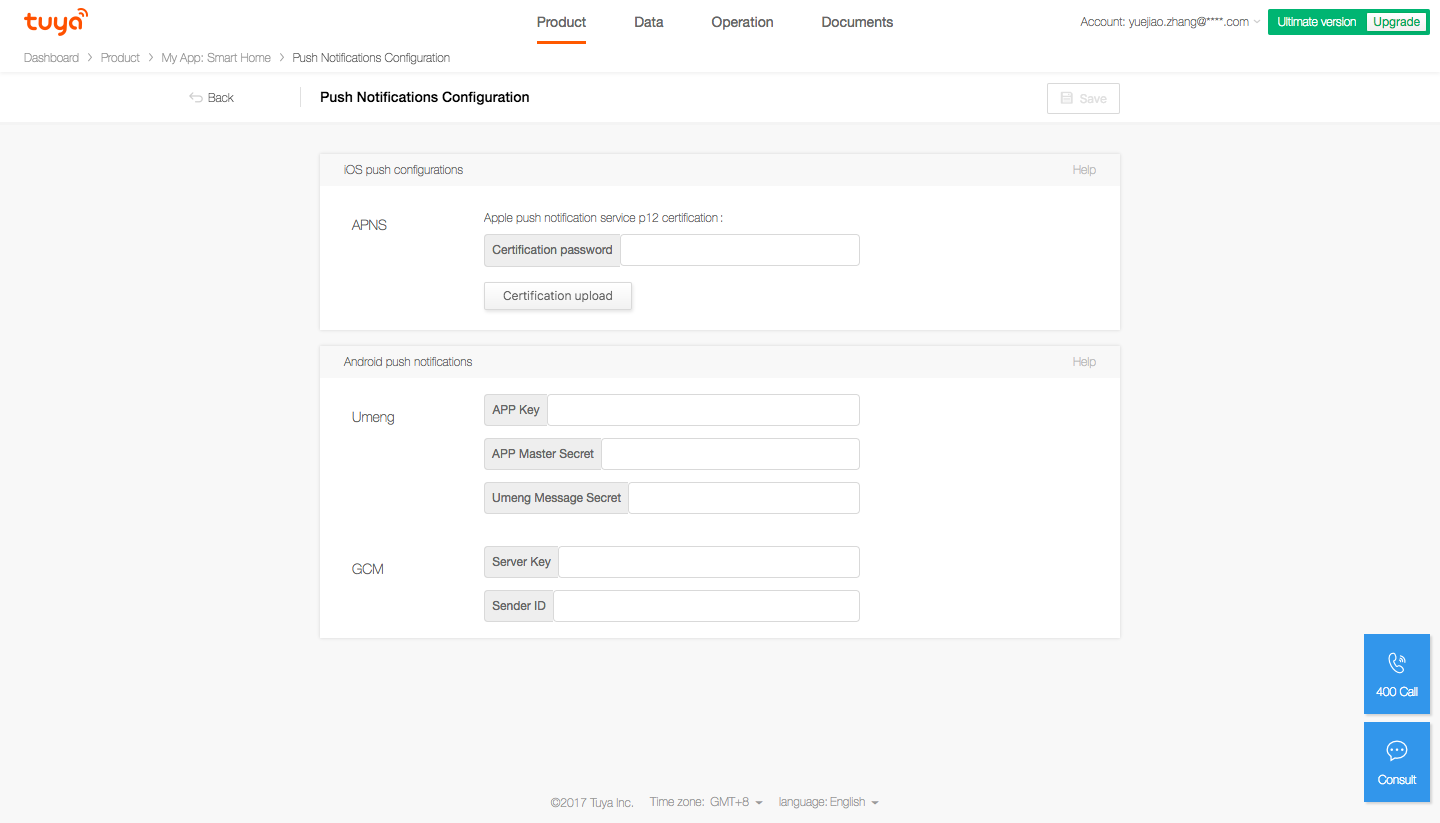The height and width of the screenshot is (823, 1440).
Task: Open the Product tab
Action: 561,22
